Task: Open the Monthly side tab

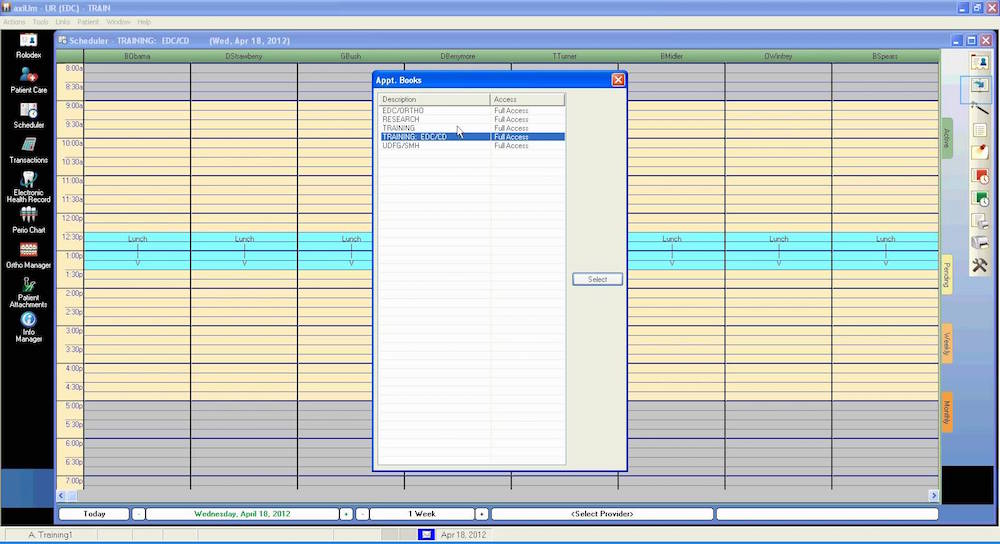Action: pyautogui.click(x=947, y=412)
